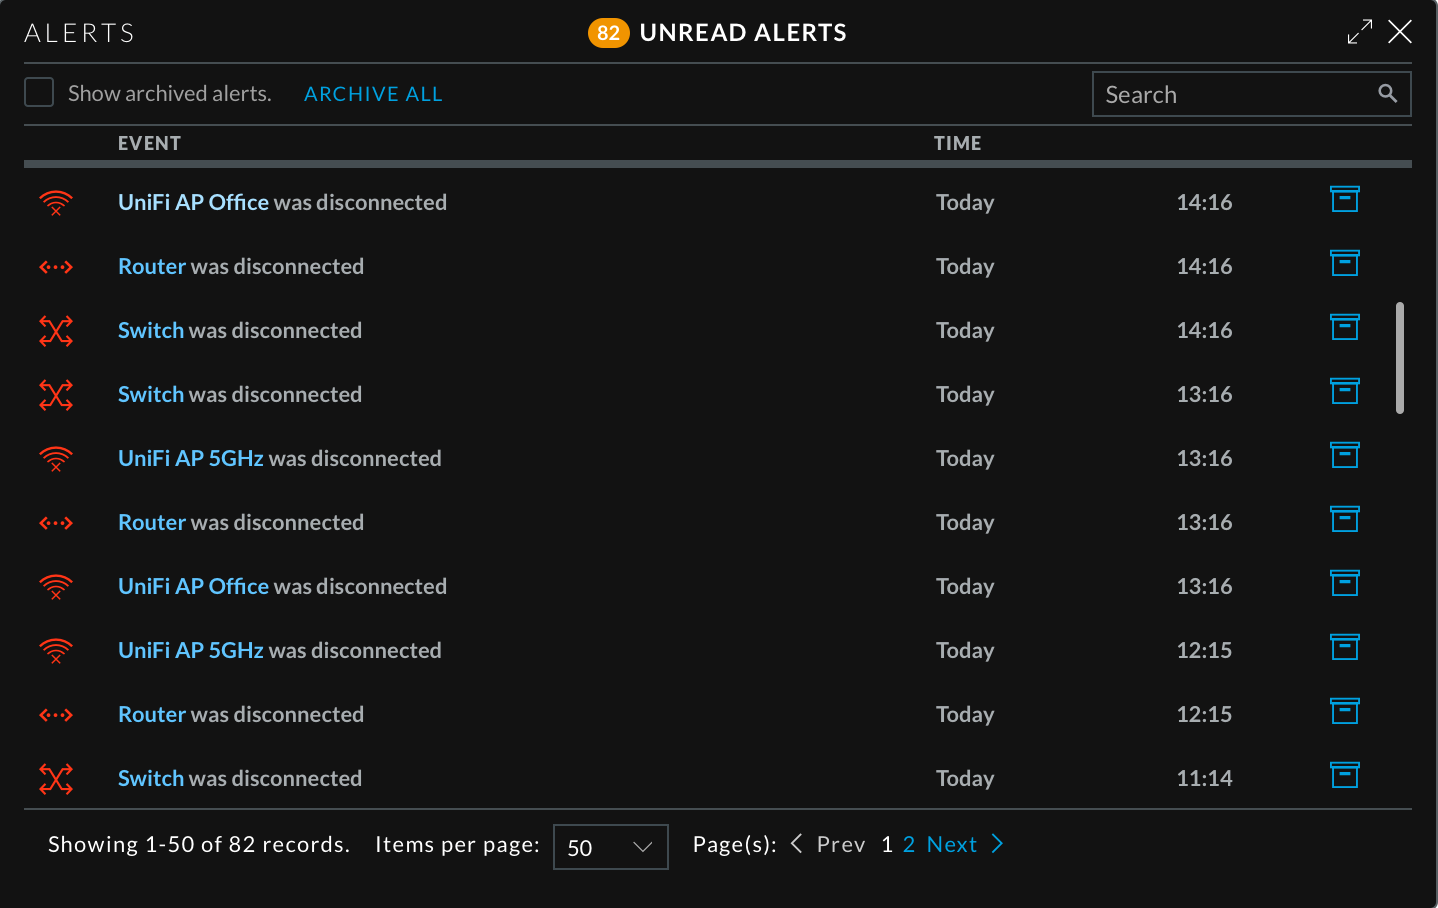
Task: Archive the 14:16 Router disconnected alert
Action: pyautogui.click(x=1344, y=264)
